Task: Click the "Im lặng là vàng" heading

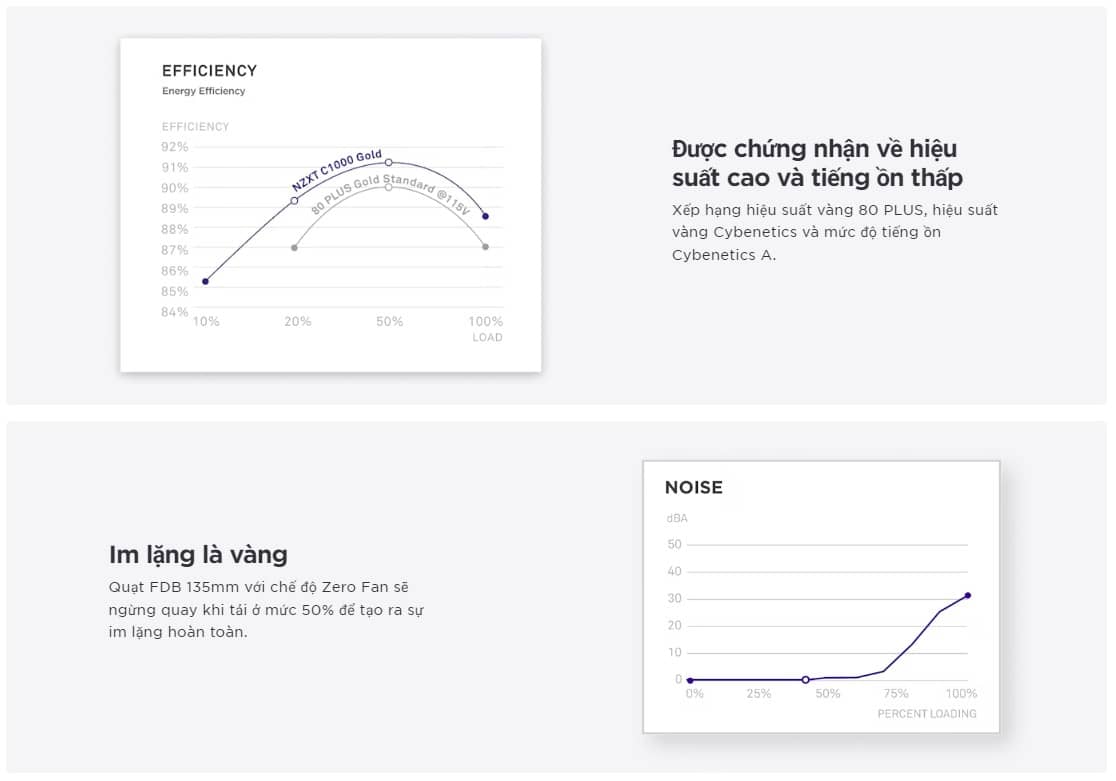Action: coord(198,554)
